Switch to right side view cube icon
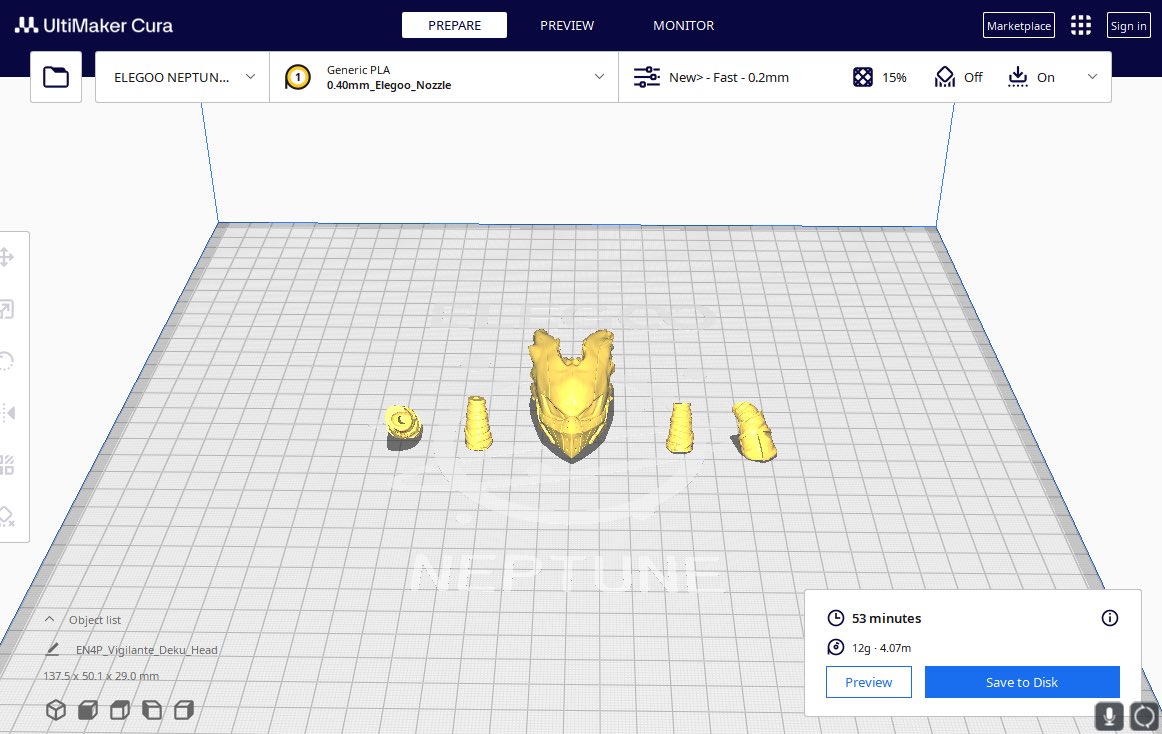 (x=183, y=710)
